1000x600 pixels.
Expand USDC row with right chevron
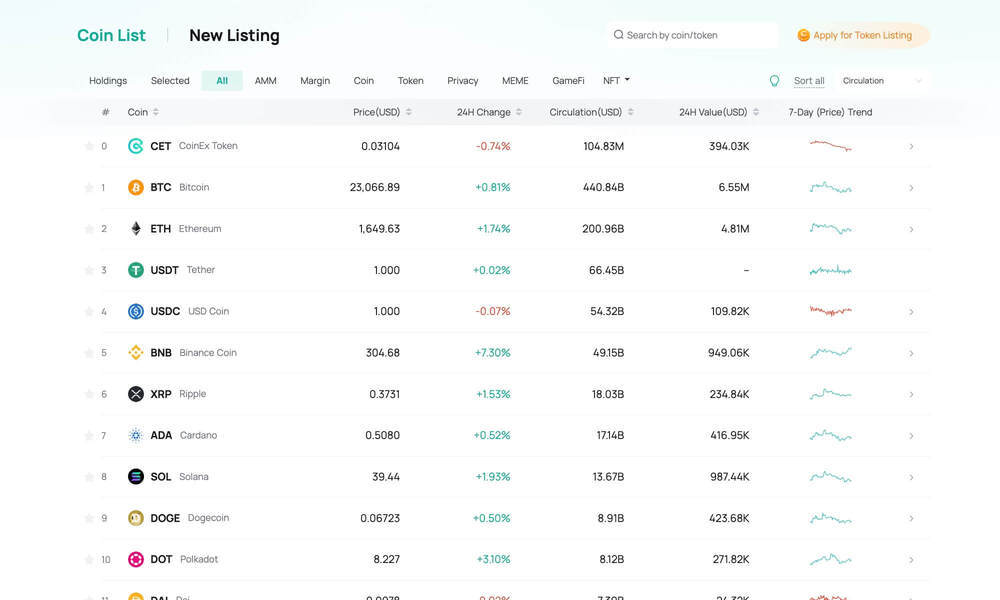click(911, 312)
